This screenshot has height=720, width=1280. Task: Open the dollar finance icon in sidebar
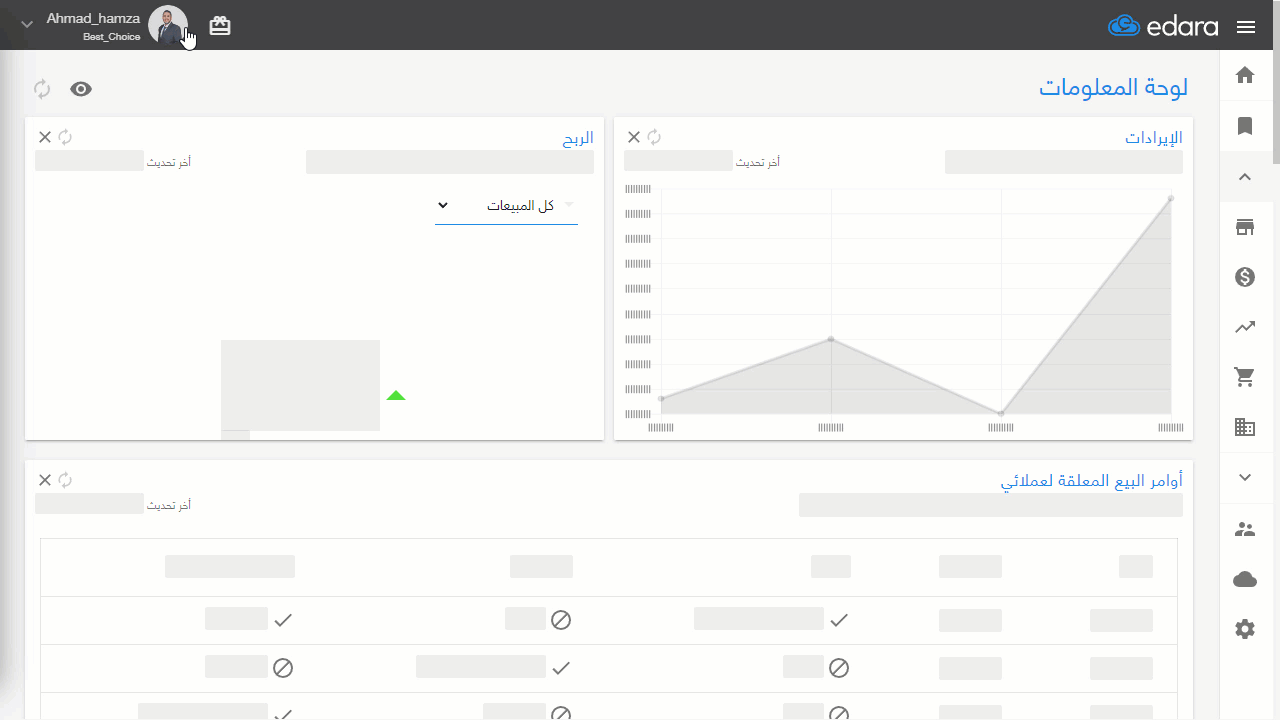[1245, 277]
